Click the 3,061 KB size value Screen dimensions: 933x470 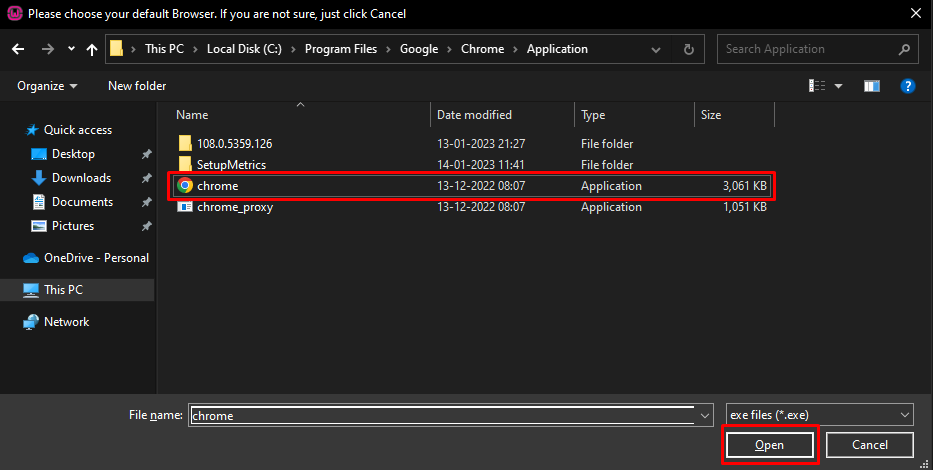744,186
